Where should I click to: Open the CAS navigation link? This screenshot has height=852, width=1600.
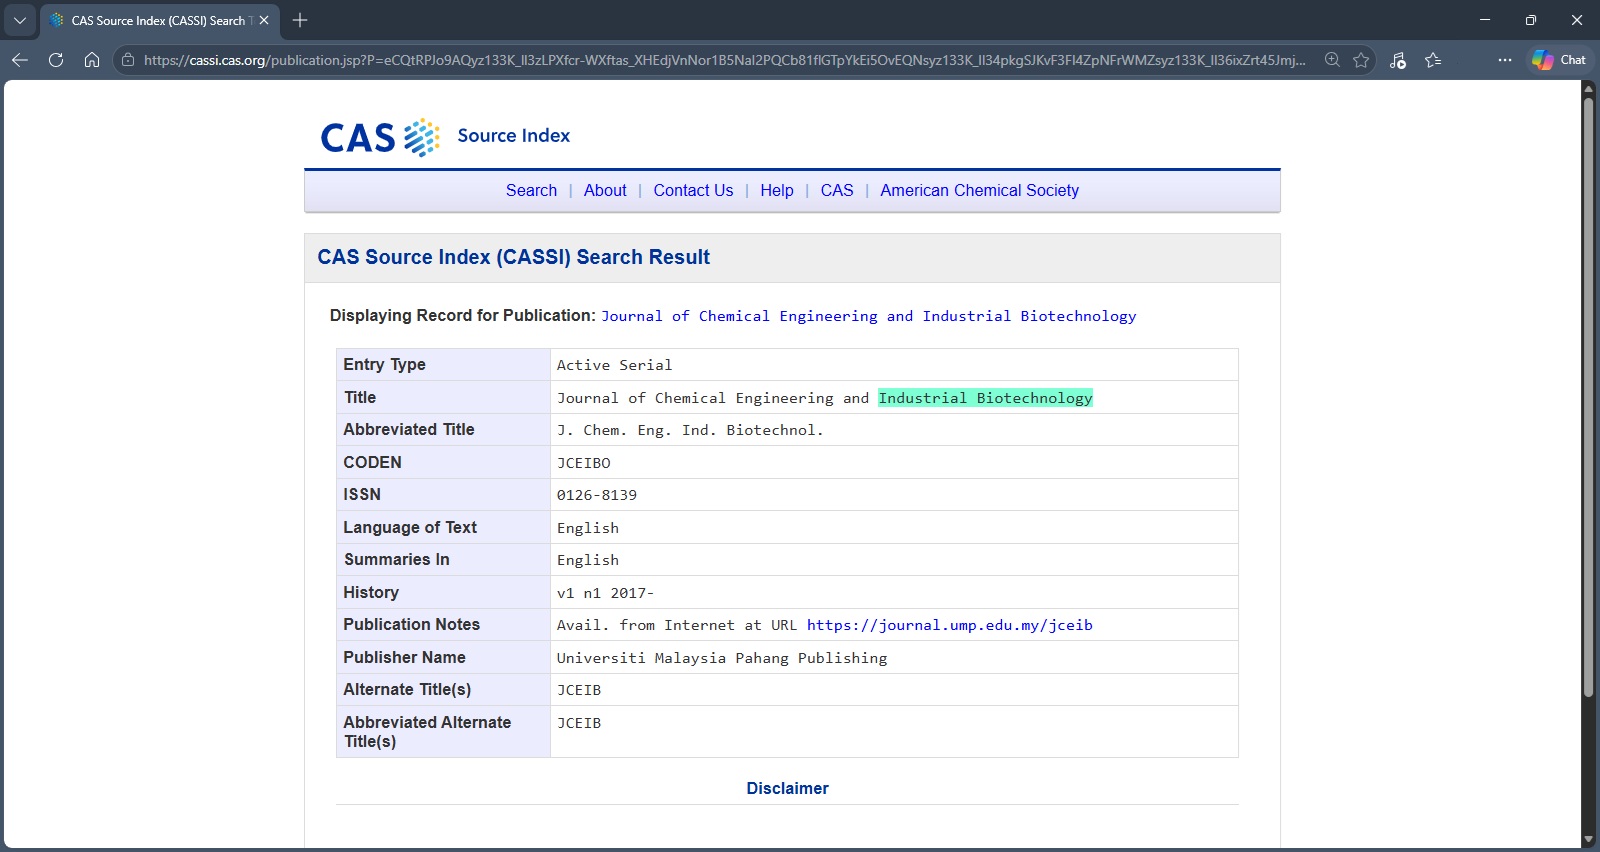837,190
